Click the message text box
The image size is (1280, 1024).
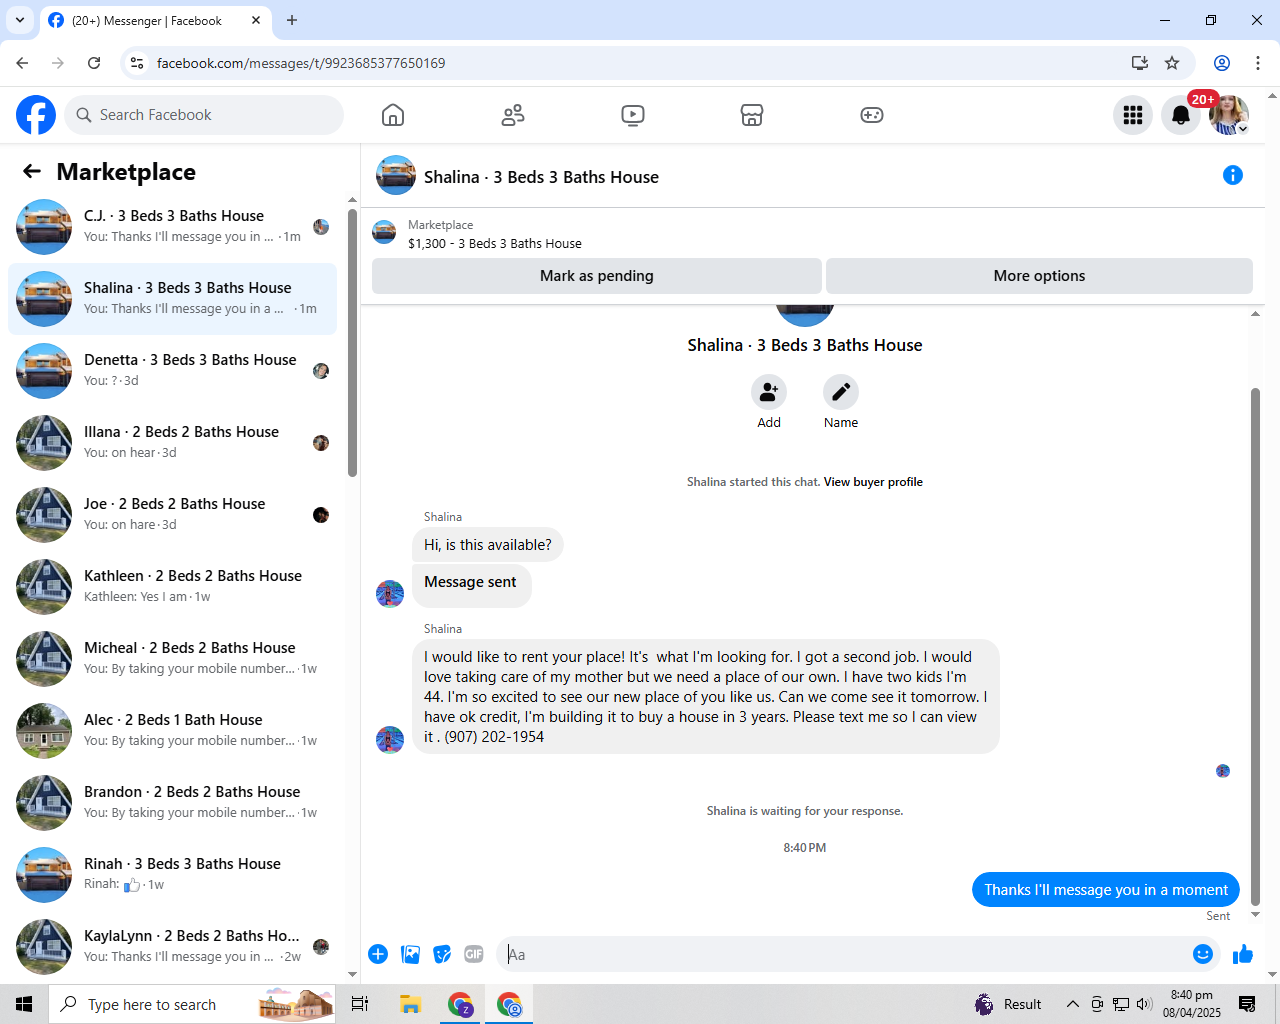click(845, 954)
